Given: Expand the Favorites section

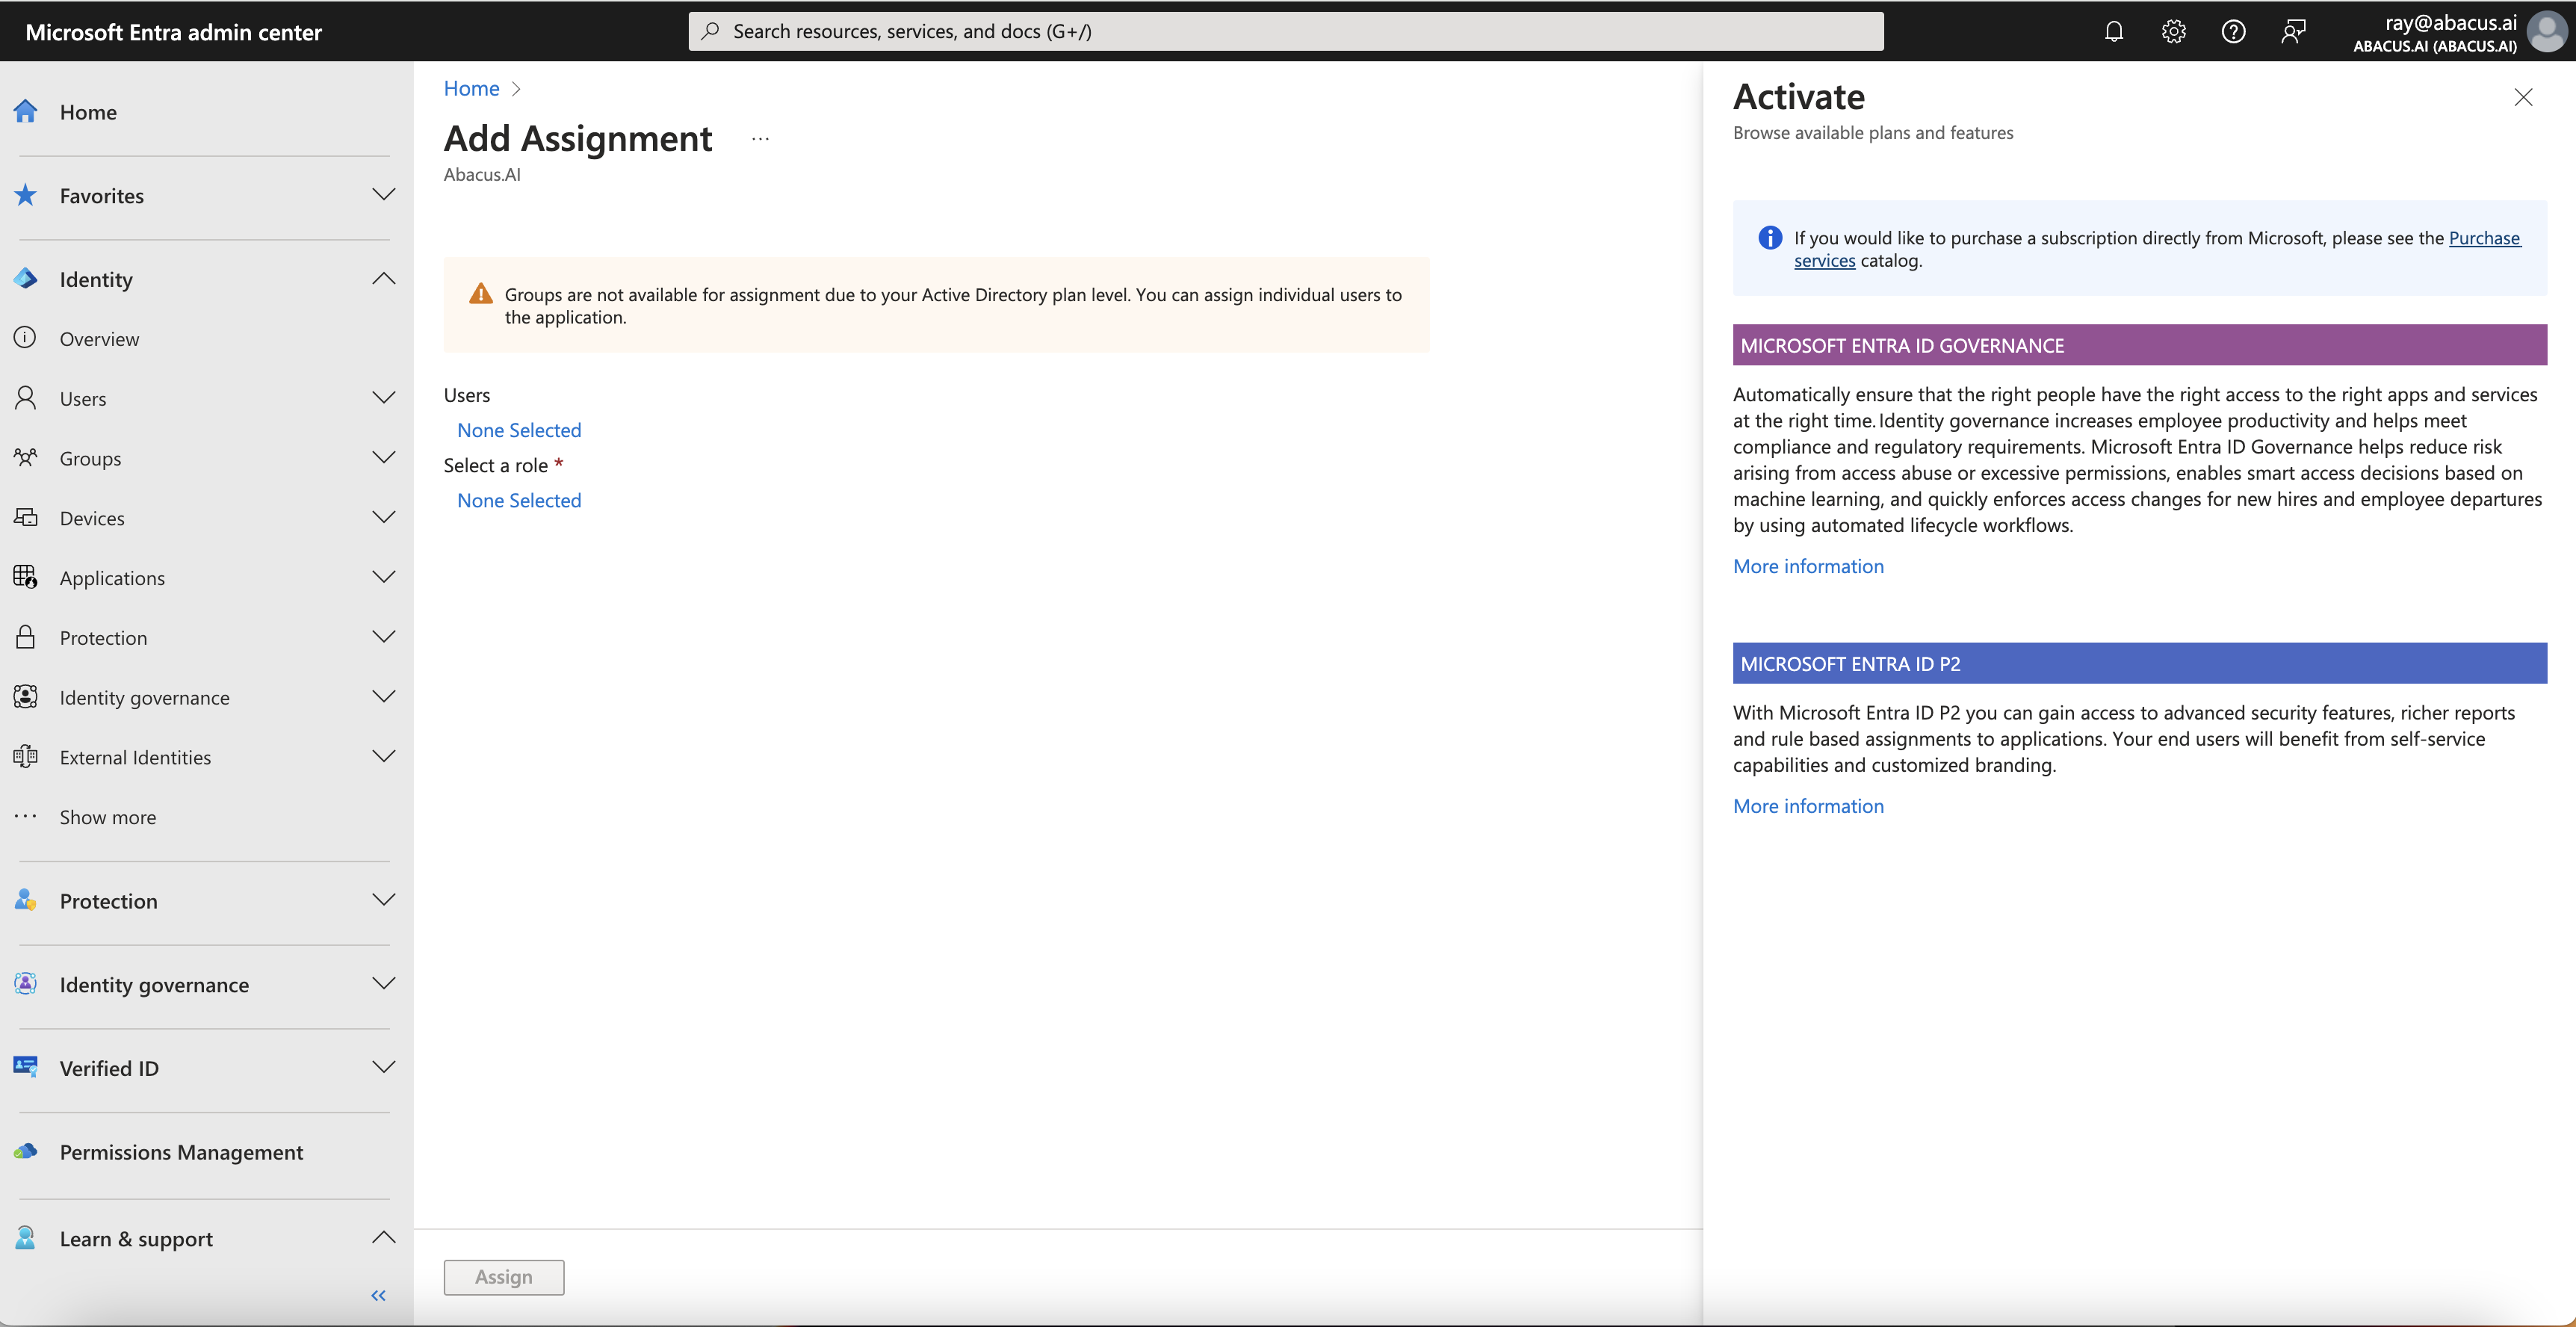Looking at the screenshot, I should point(384,194).
